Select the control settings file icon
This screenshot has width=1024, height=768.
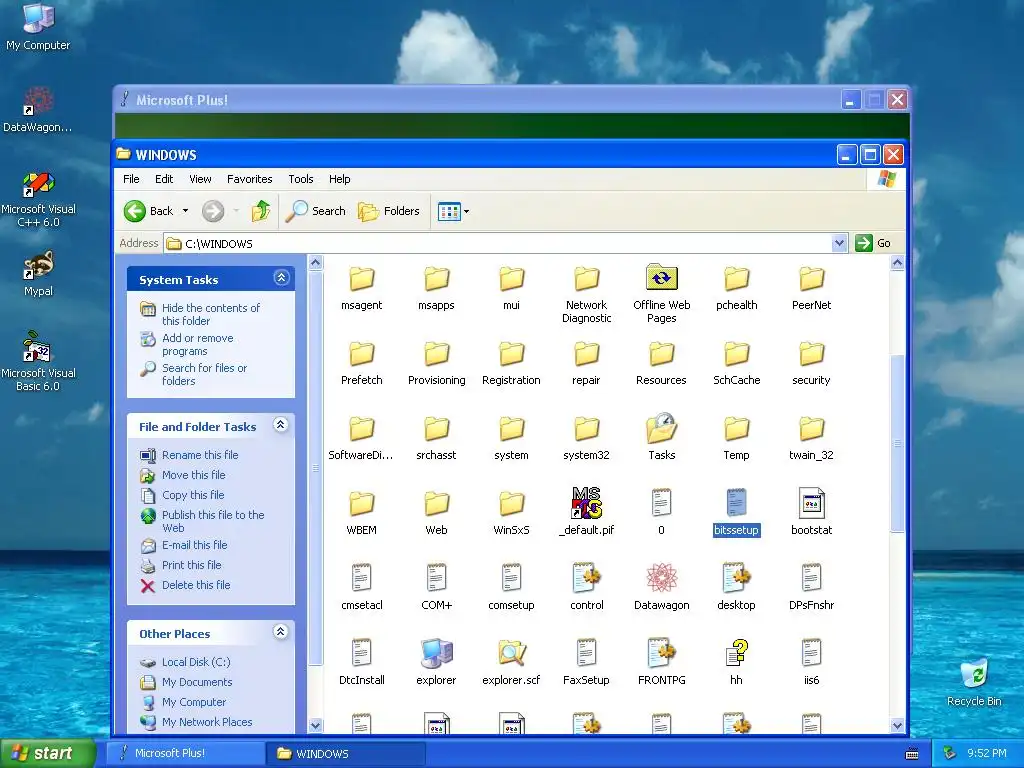[x=586, y=586]
